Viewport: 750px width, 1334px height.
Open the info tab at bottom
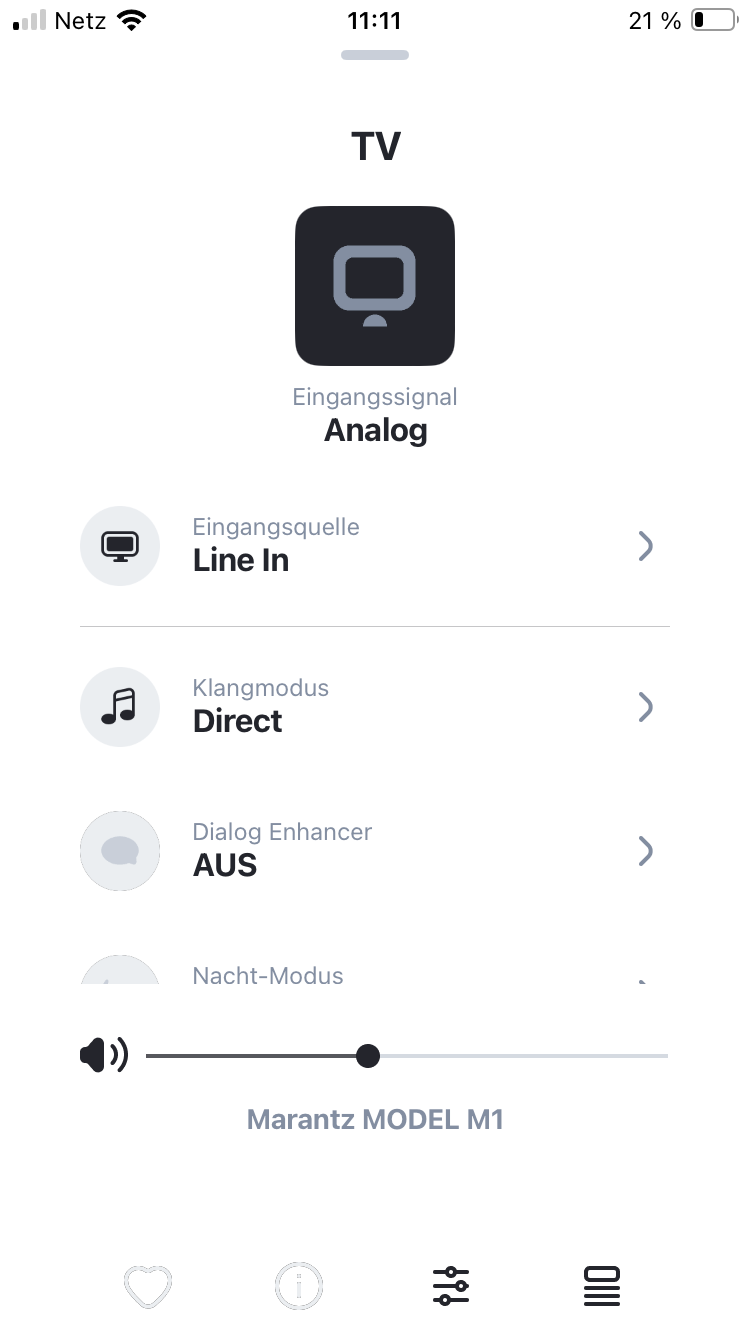[x=299, y=1285]
